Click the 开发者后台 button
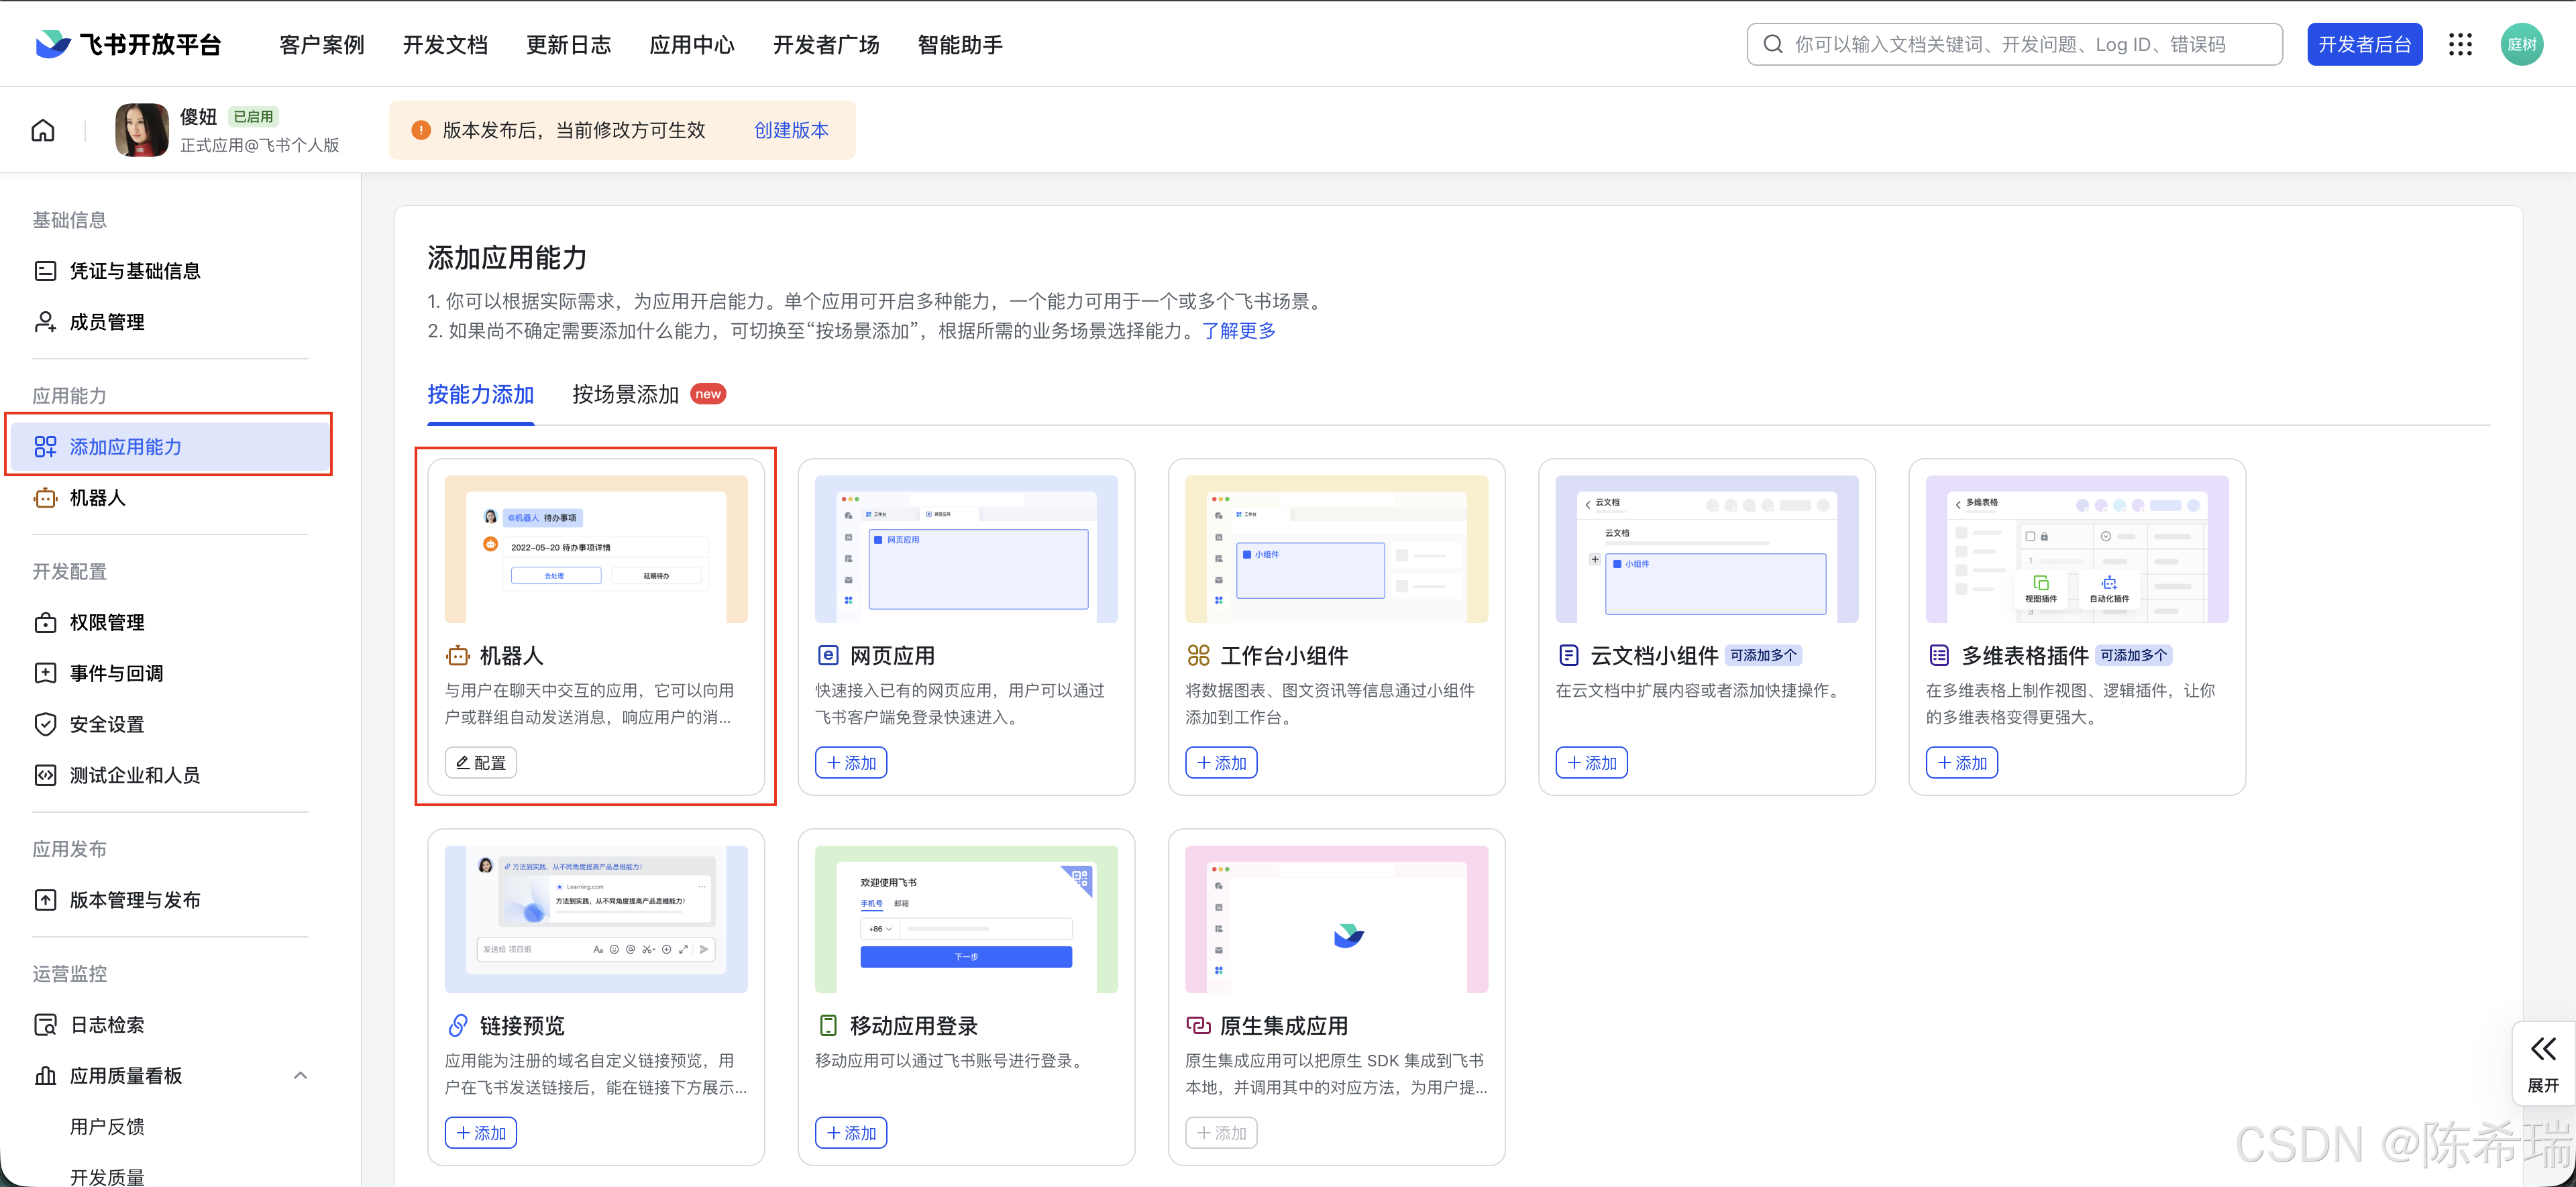 (x=2365, y=44)
